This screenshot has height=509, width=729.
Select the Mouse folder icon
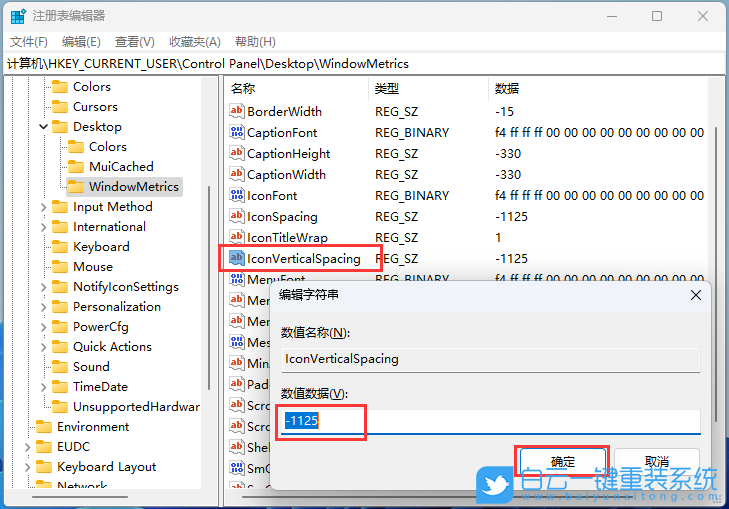[60, 267]
